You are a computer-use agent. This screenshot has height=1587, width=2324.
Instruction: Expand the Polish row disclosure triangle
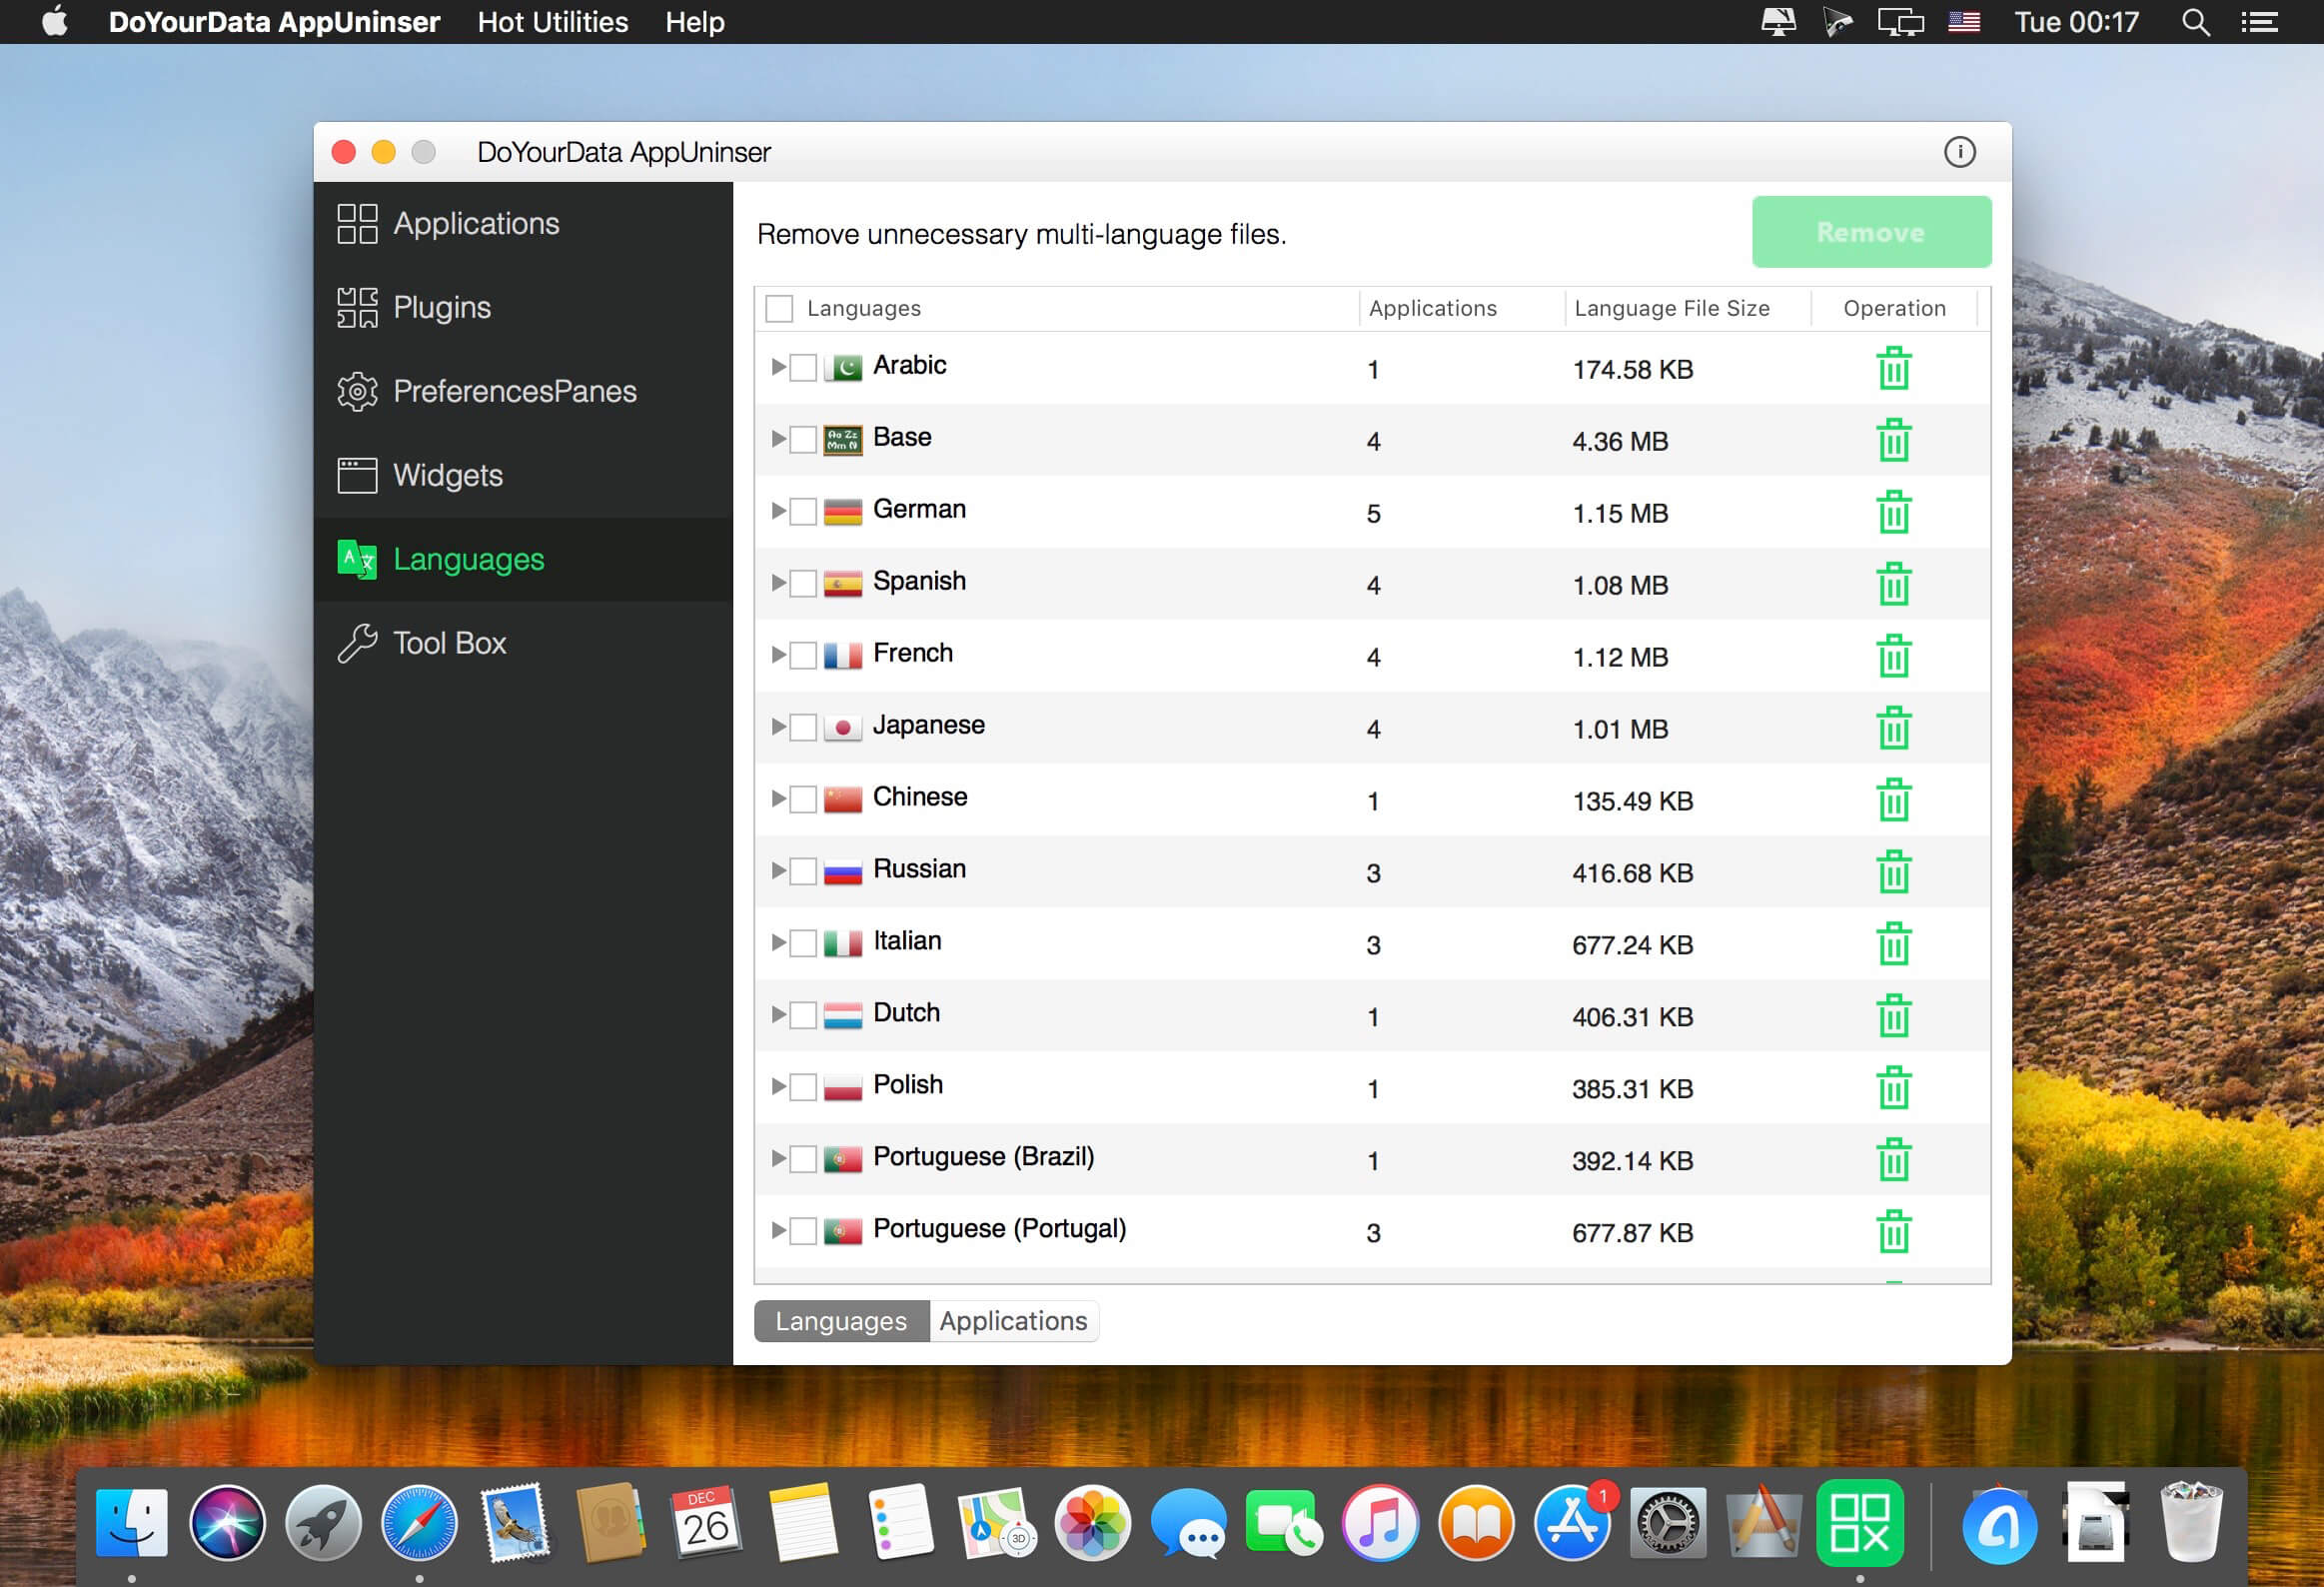[x=778, y=1086]
